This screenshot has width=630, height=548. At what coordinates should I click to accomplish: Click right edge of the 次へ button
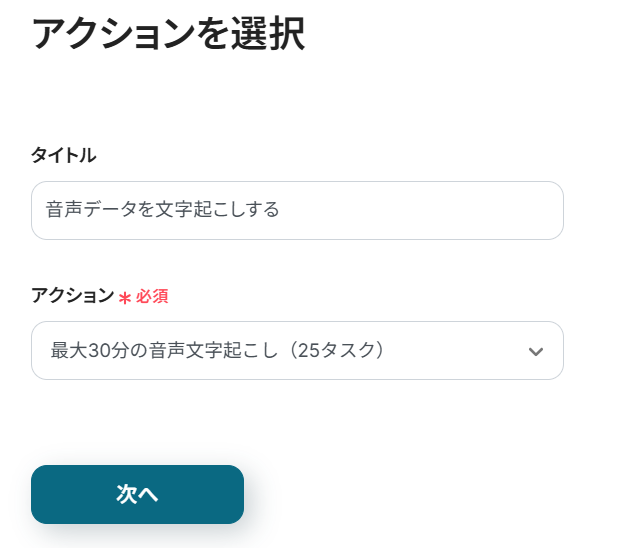click(232, 494)
